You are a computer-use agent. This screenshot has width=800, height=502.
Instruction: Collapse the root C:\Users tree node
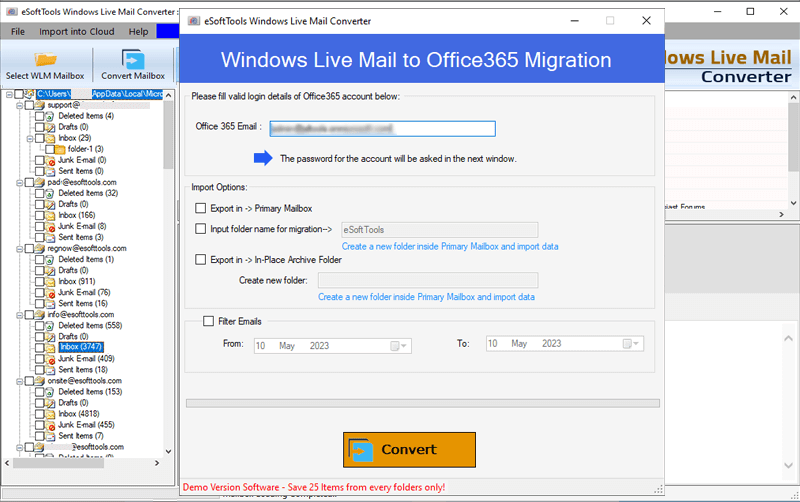[x=9, y=94]
